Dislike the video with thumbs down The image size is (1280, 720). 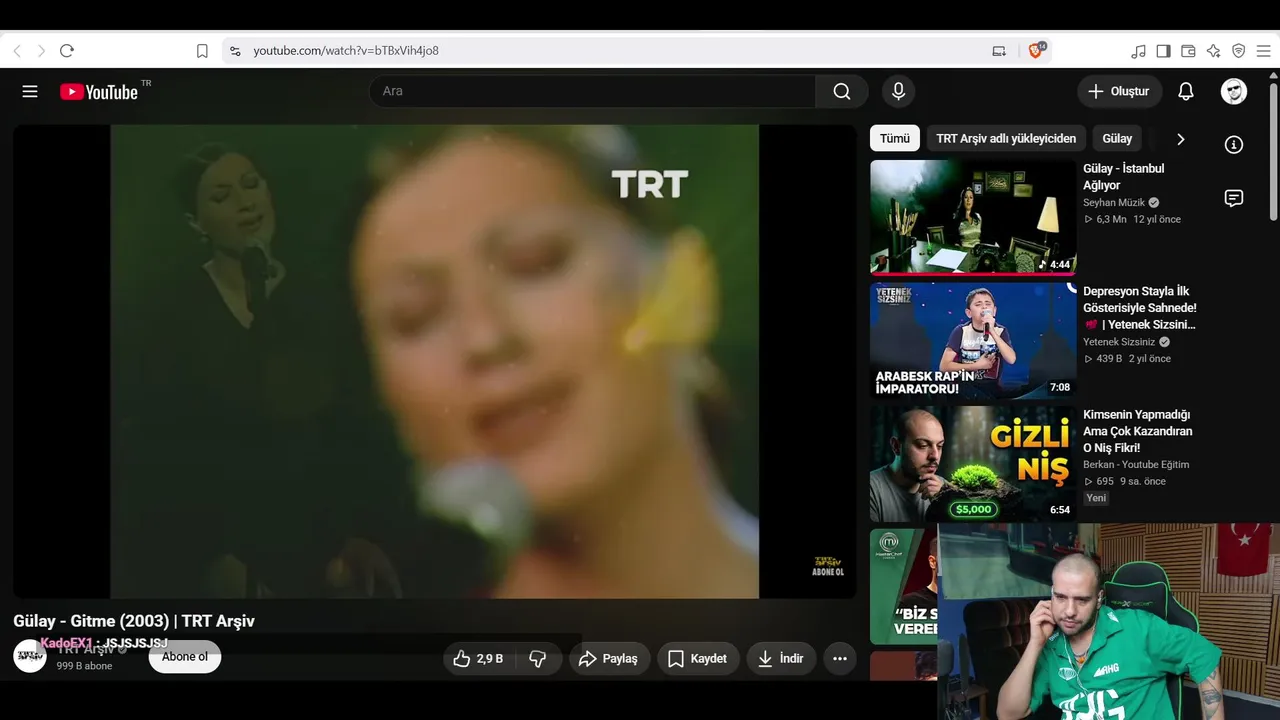(x=538, y=659)
